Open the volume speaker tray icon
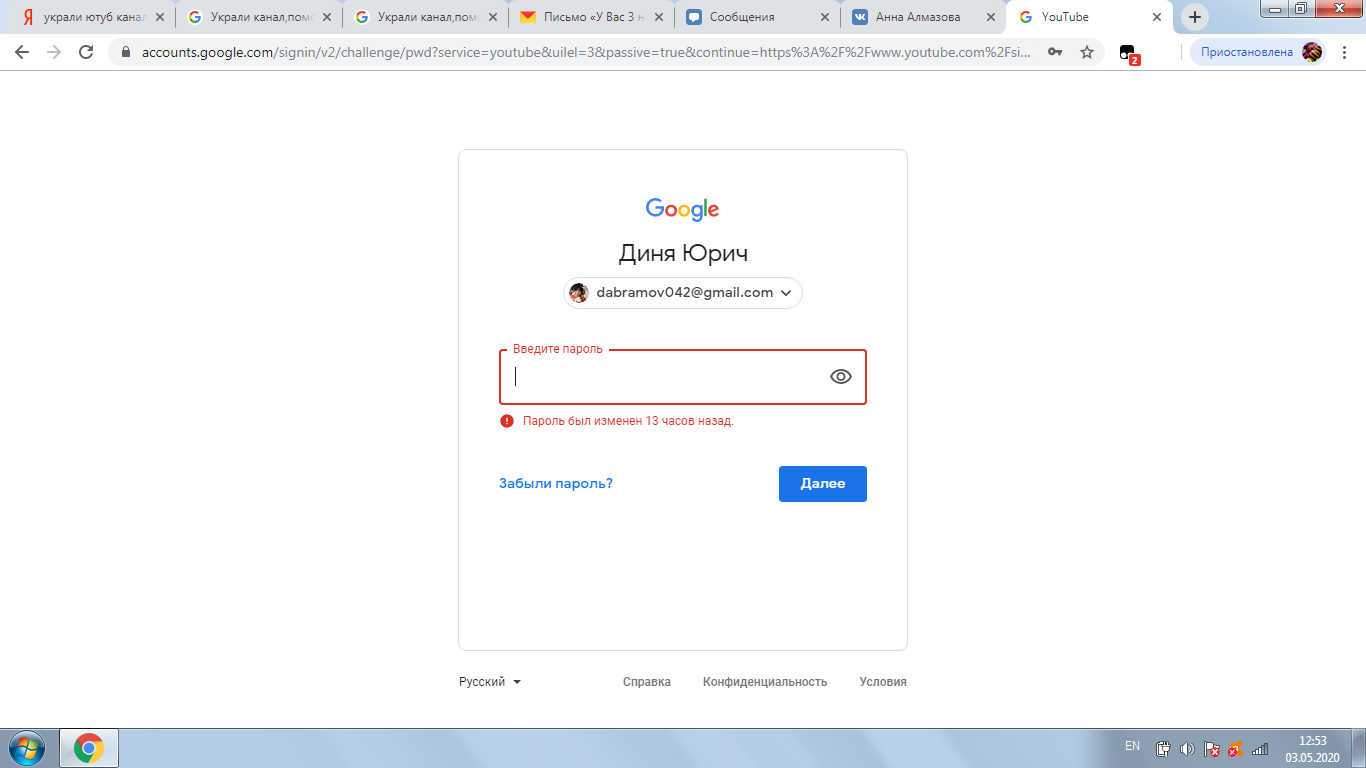 coord(1187,748)
